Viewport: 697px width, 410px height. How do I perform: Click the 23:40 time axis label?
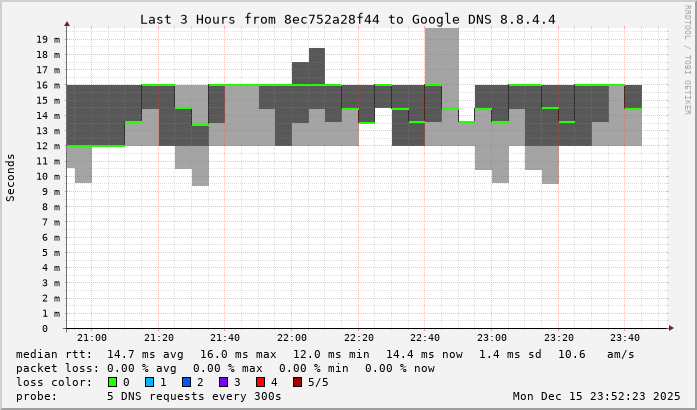[x=625, y=339]
